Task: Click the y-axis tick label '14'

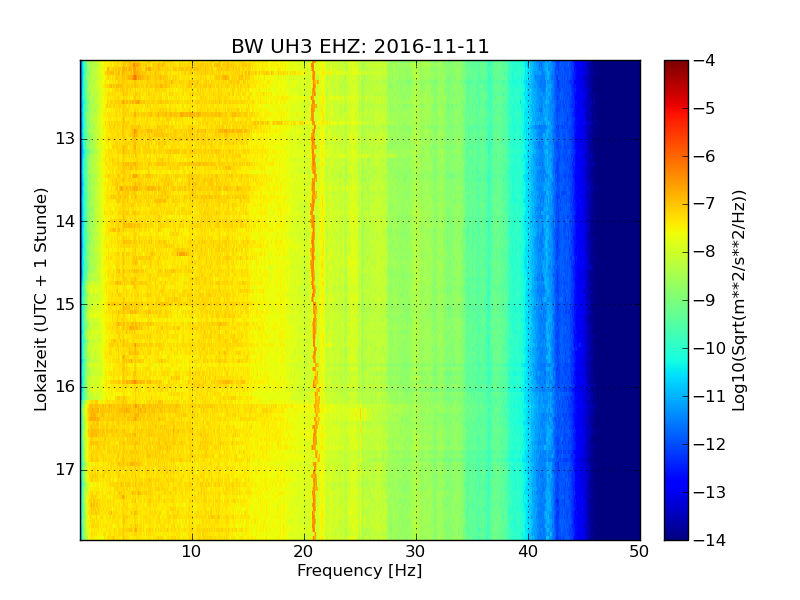Action: pos(65,221)
